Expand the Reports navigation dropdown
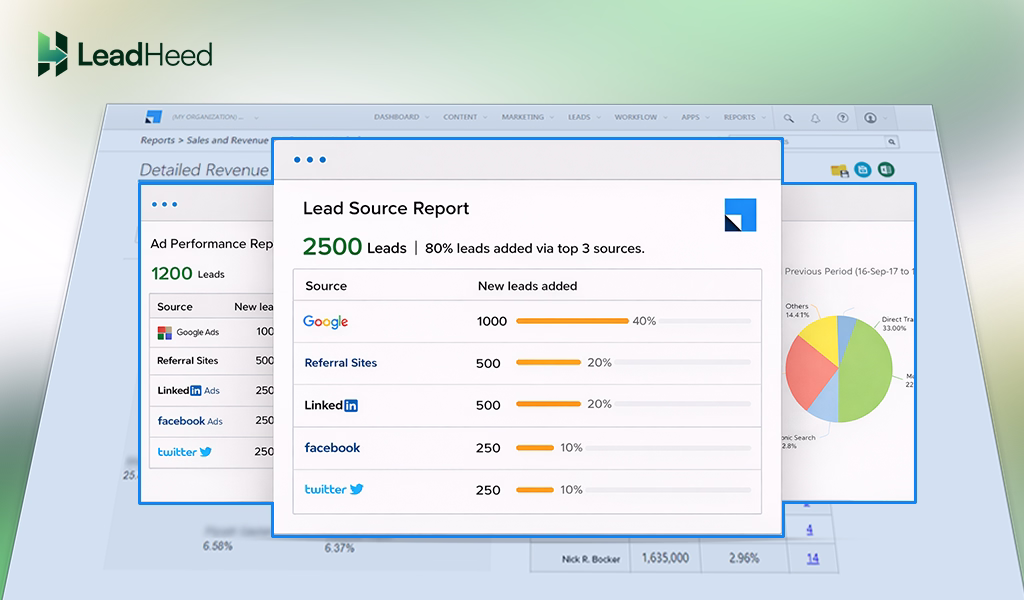1024x600 pixels. pos(742,116)
